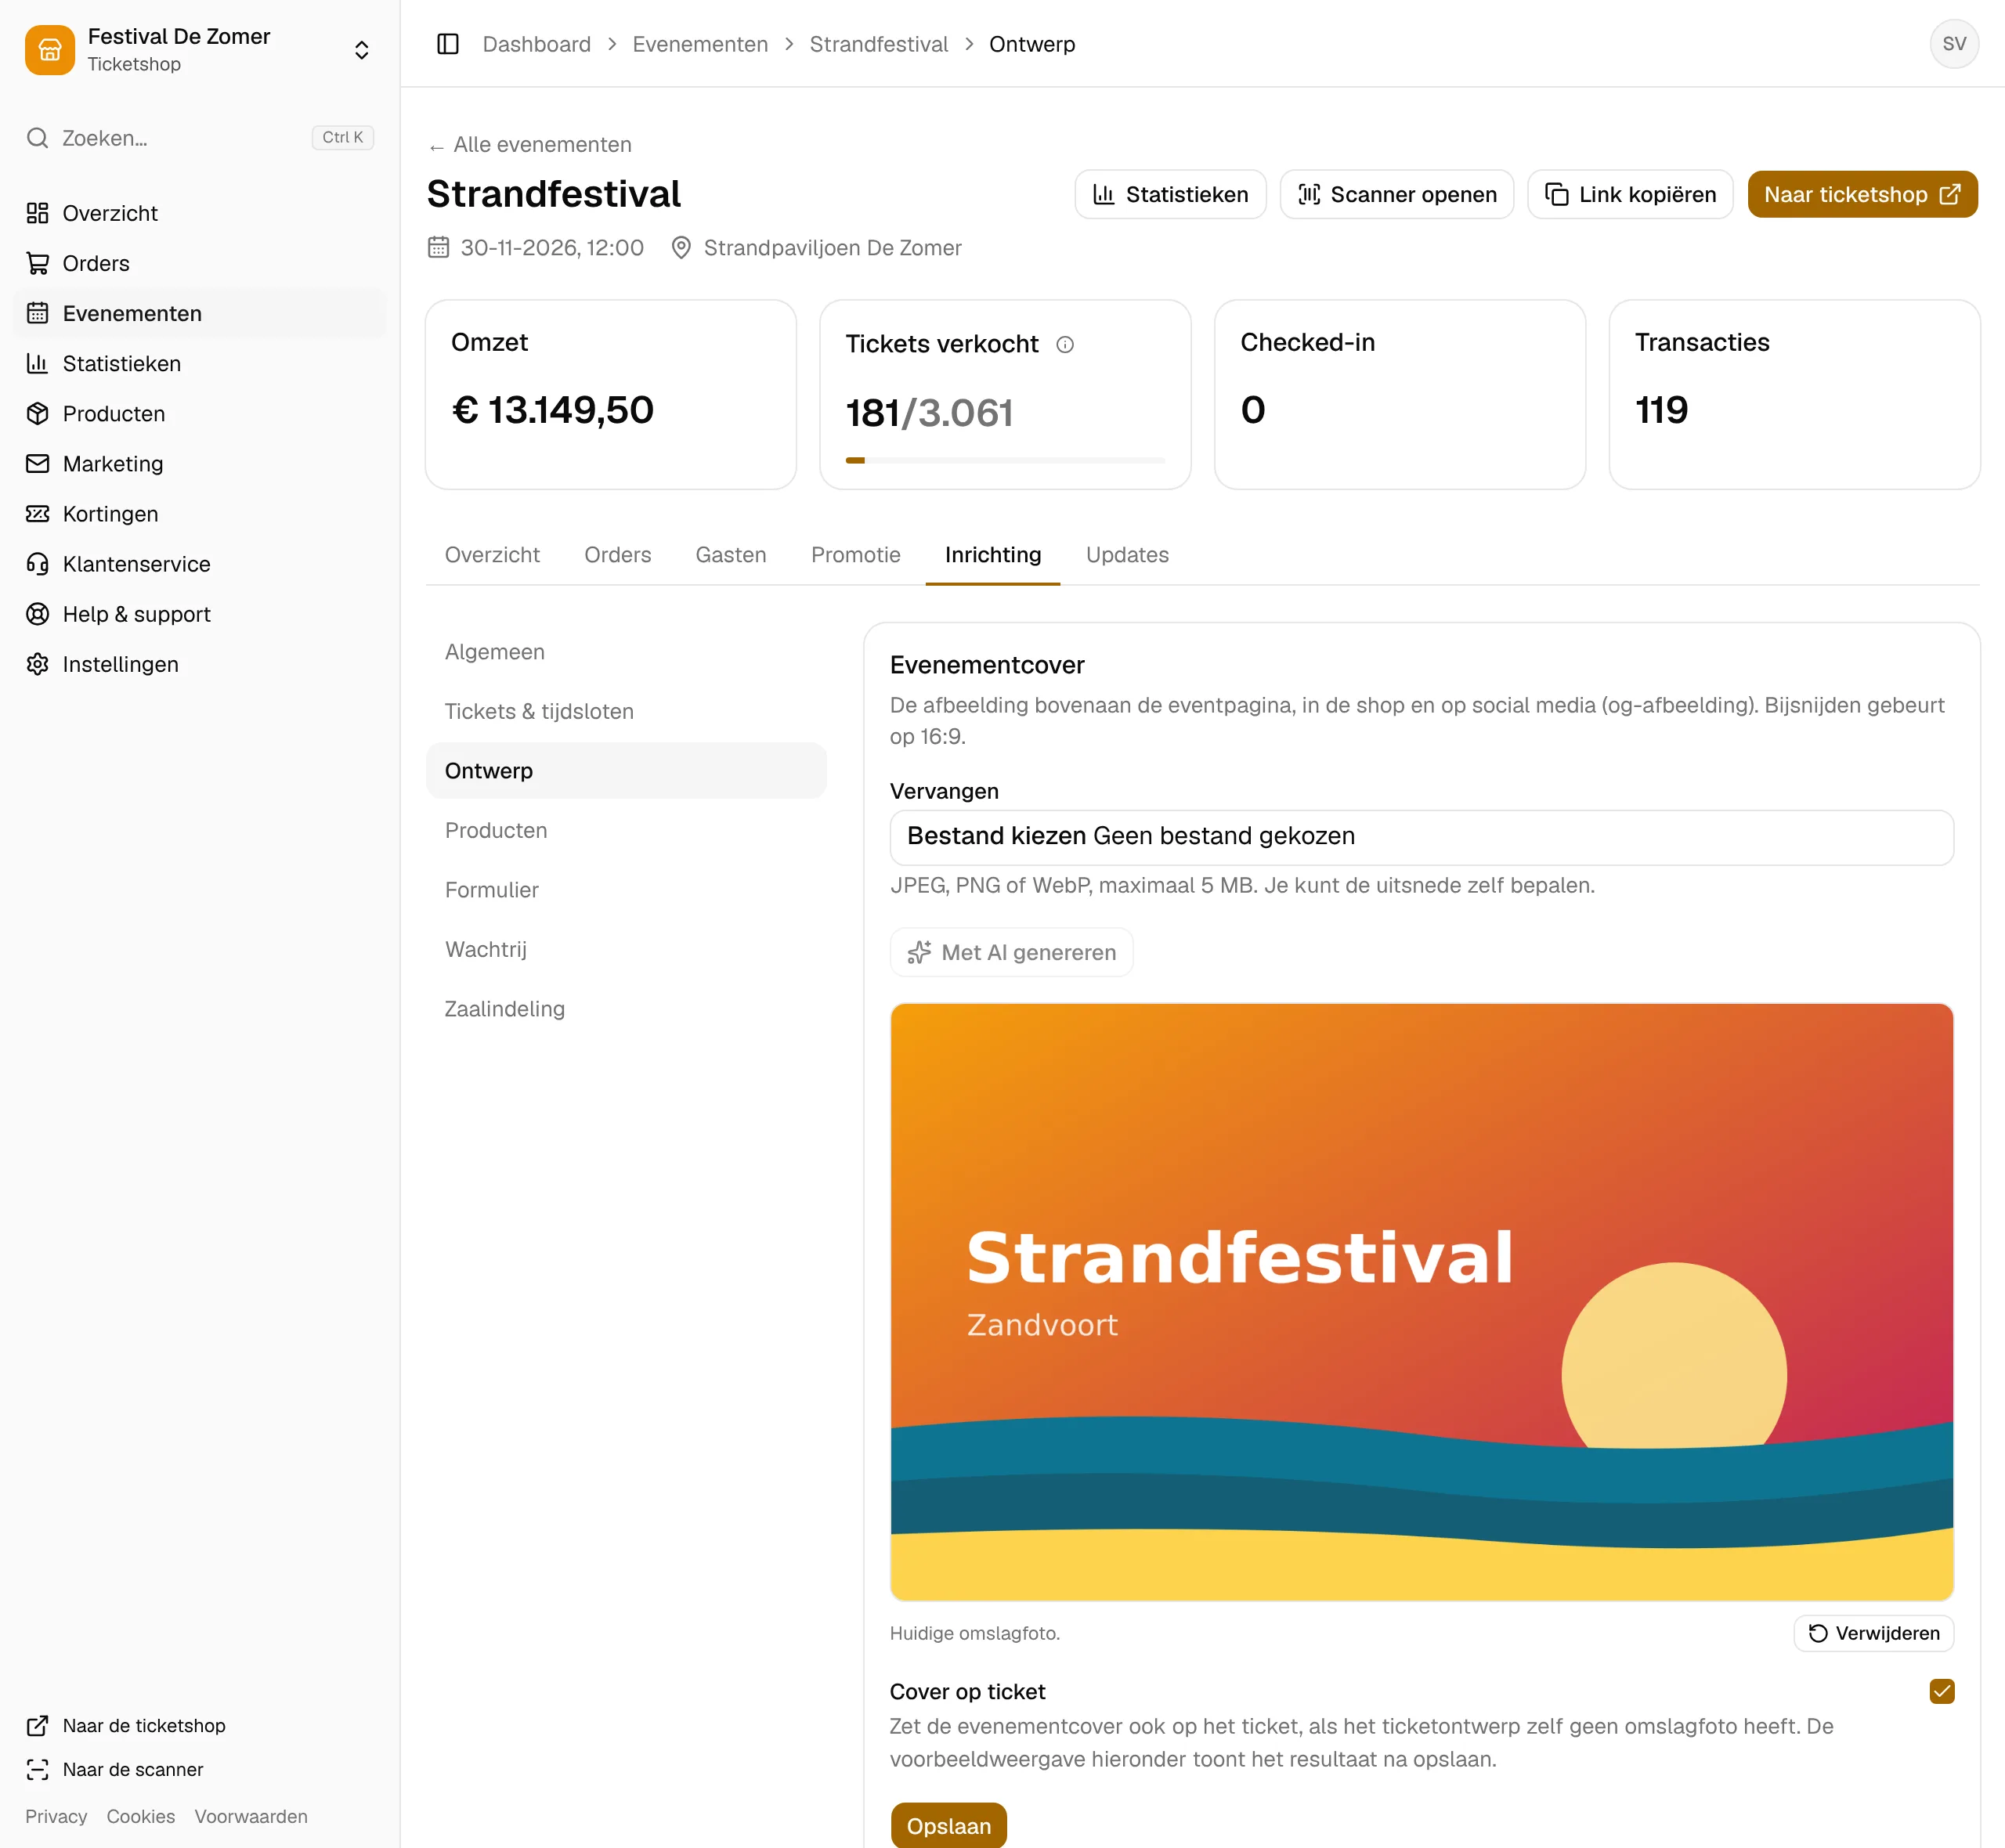2005x1848 pixels.
Task: Click Met AI genereren button
Action: [x=1011, y=952]
